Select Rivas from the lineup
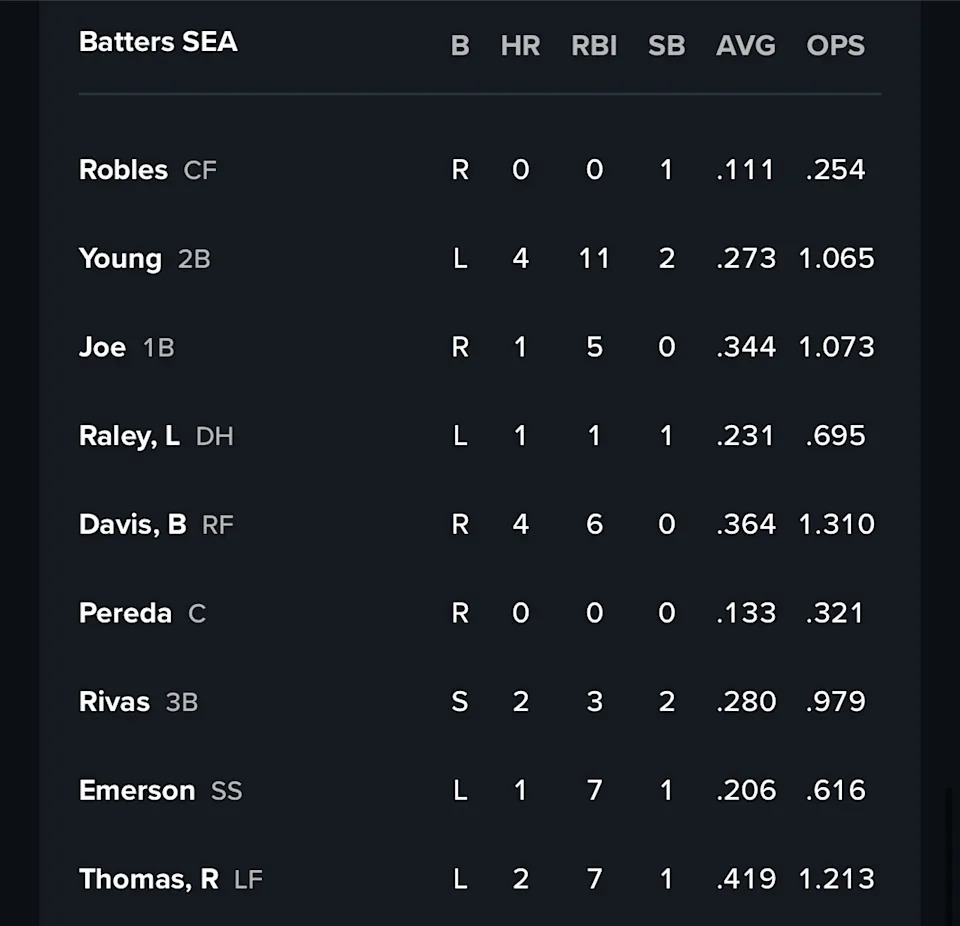This screenshot has width=960, height=926. [114, 701]
